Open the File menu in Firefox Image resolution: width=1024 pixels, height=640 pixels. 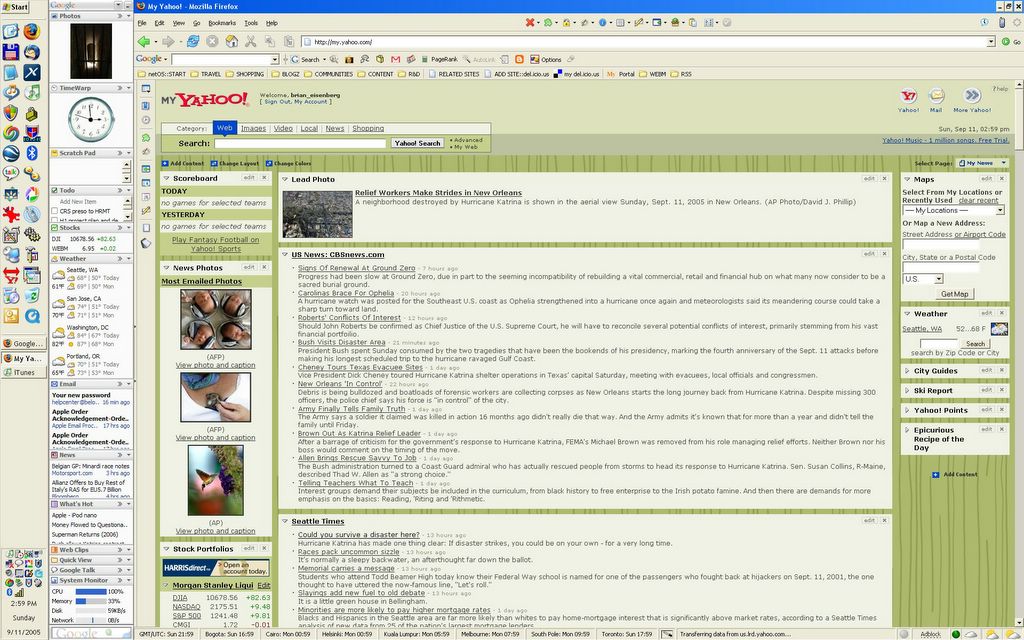point(142,23)
